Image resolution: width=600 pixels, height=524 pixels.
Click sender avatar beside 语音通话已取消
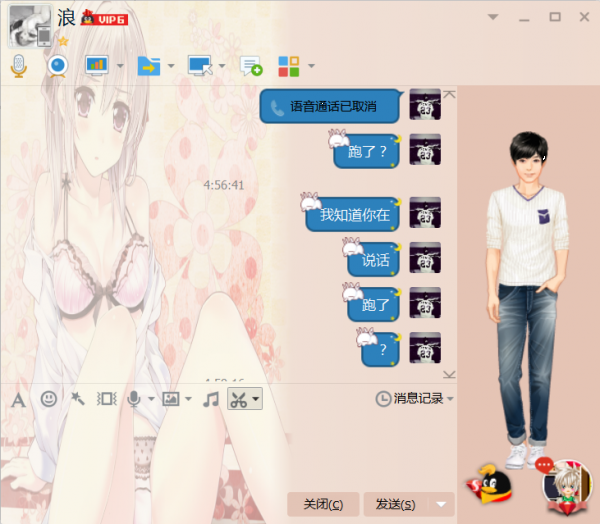pyautogui.click(x=425, y=104)
